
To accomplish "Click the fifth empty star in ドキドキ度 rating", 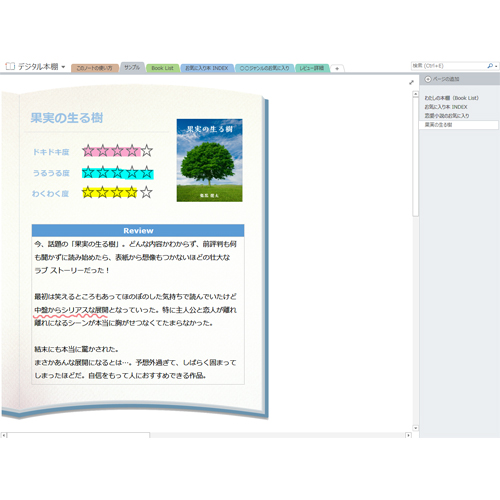I will 147,151.
